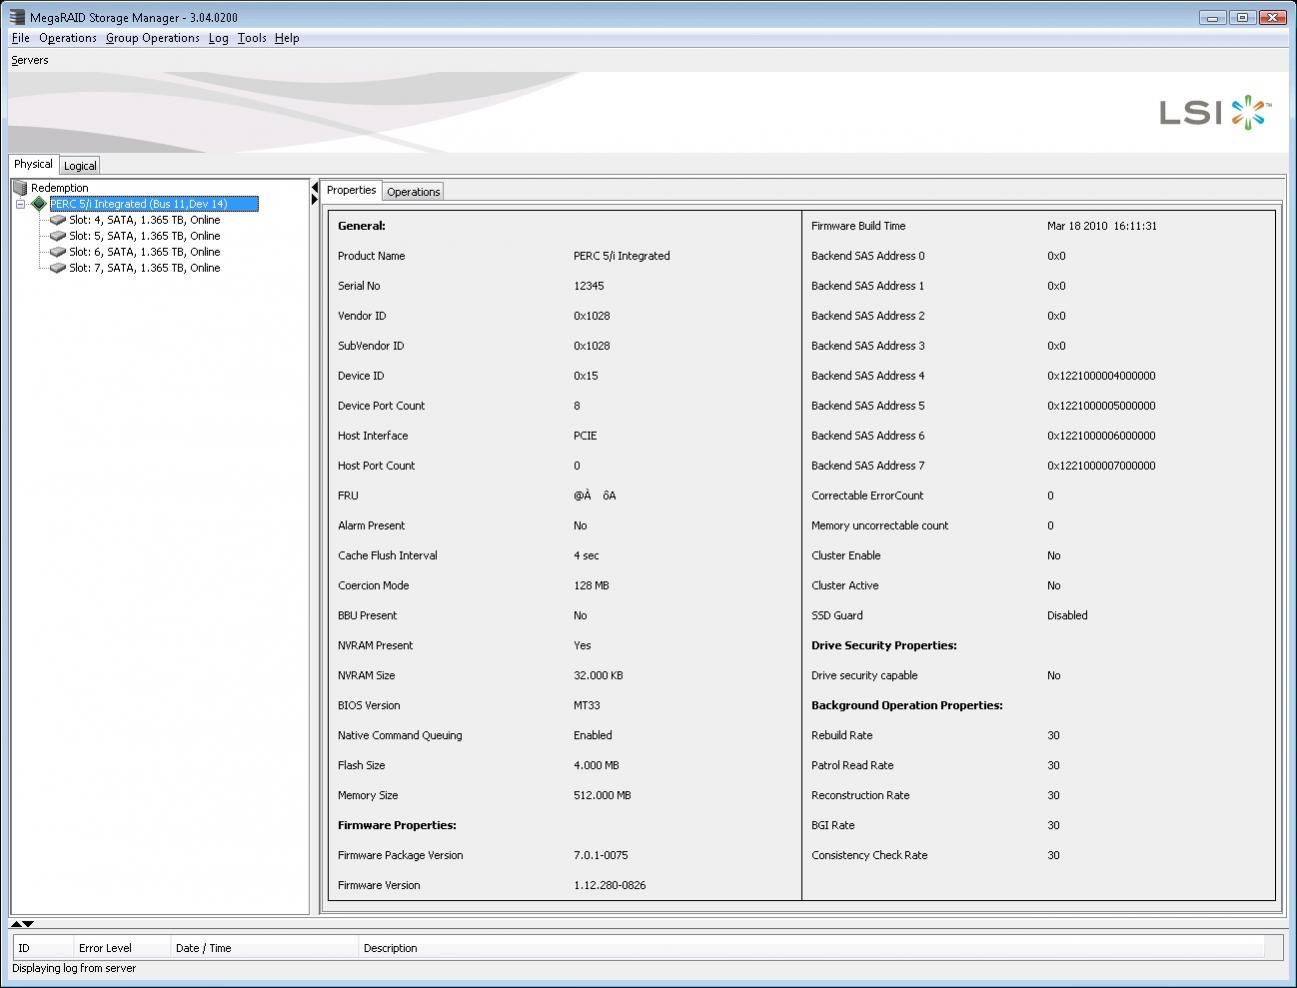Minimize the MegaRAID Storage Manager window
Image resolution: width=1297 pixels, height=988 pixels.
tap(1212, 17)
